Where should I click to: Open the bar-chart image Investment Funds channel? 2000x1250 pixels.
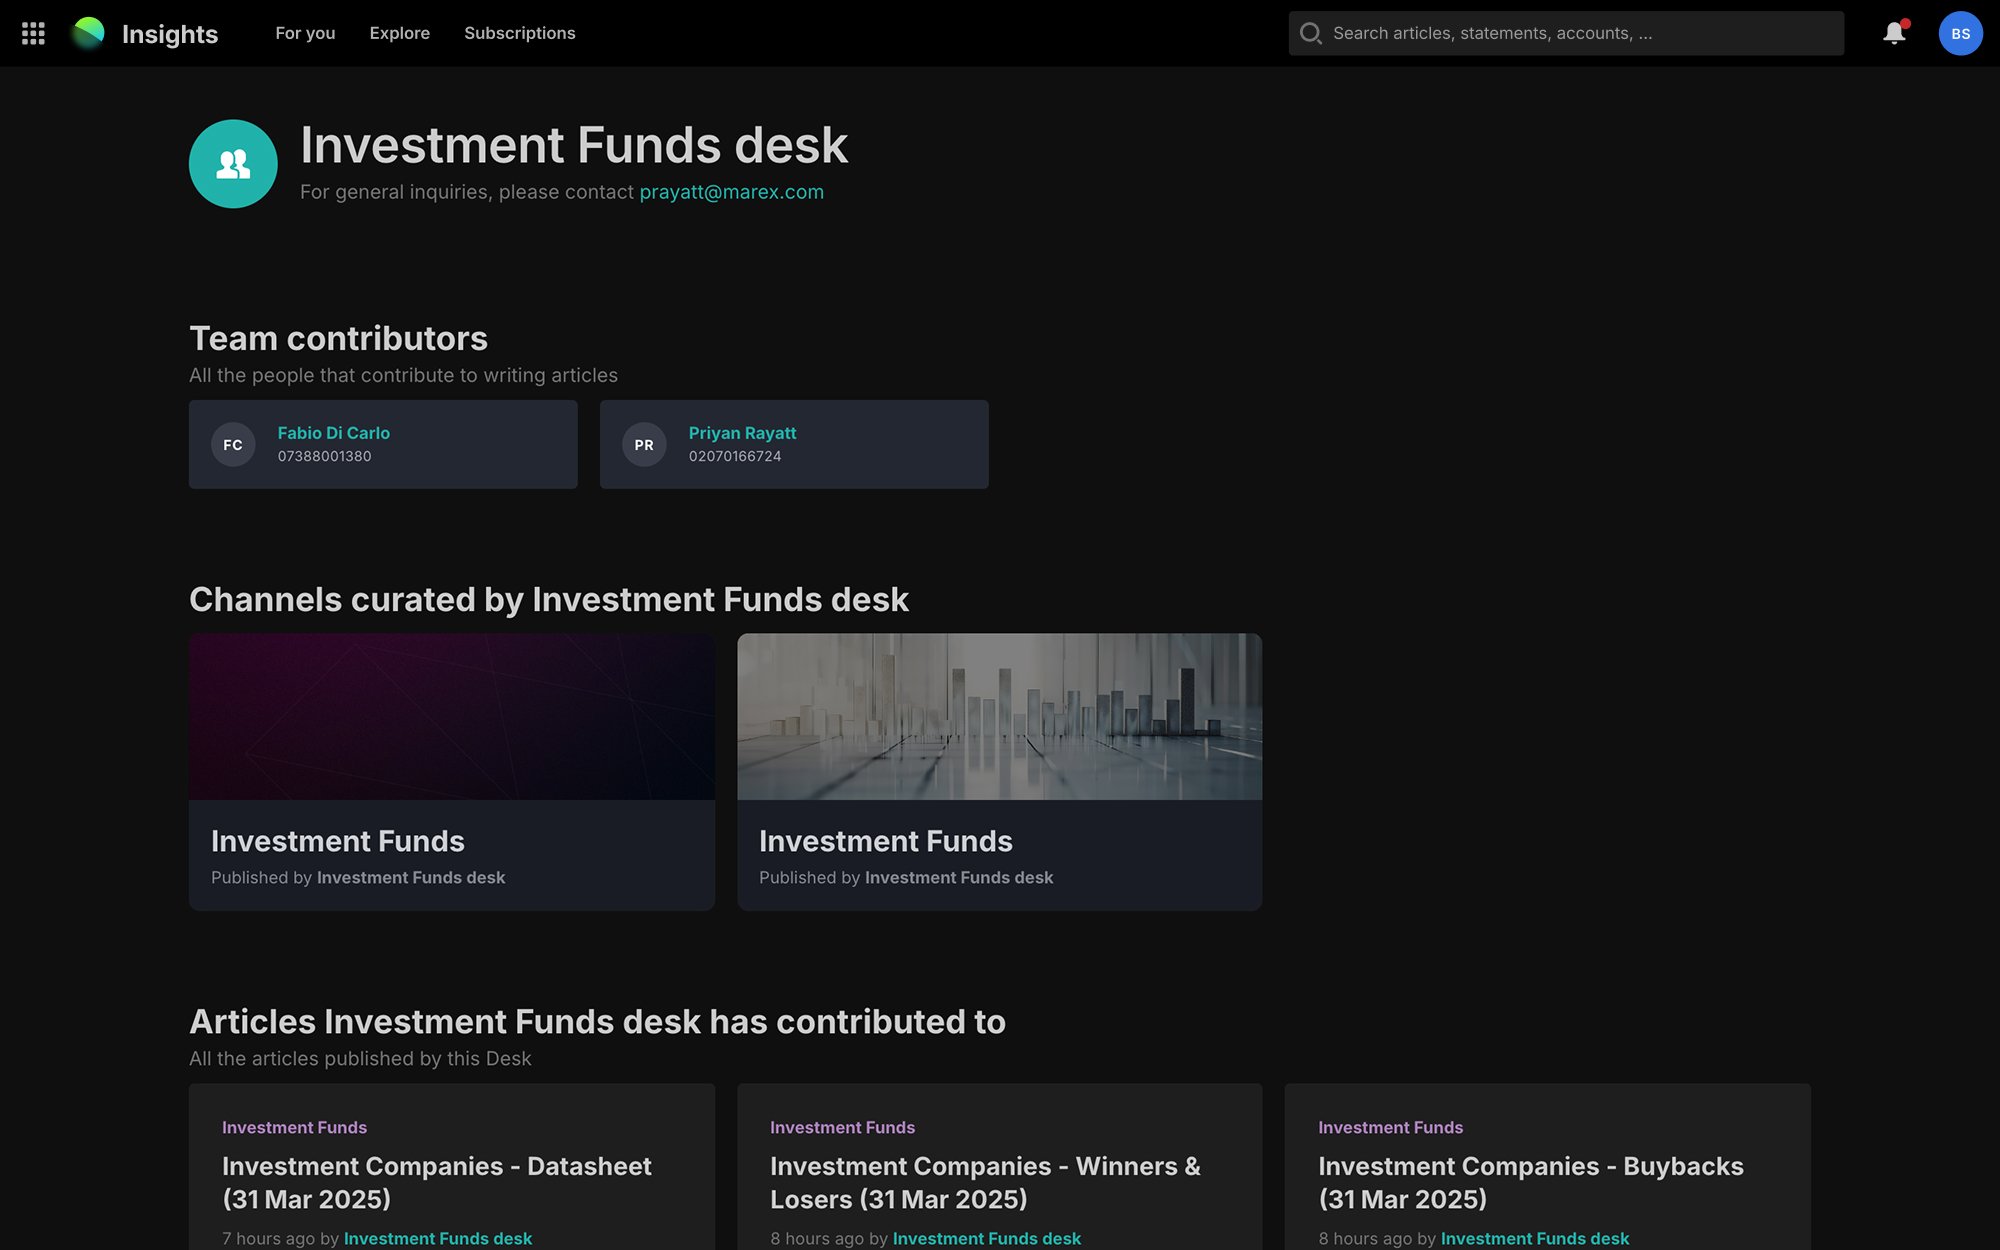click(1000, 771)
